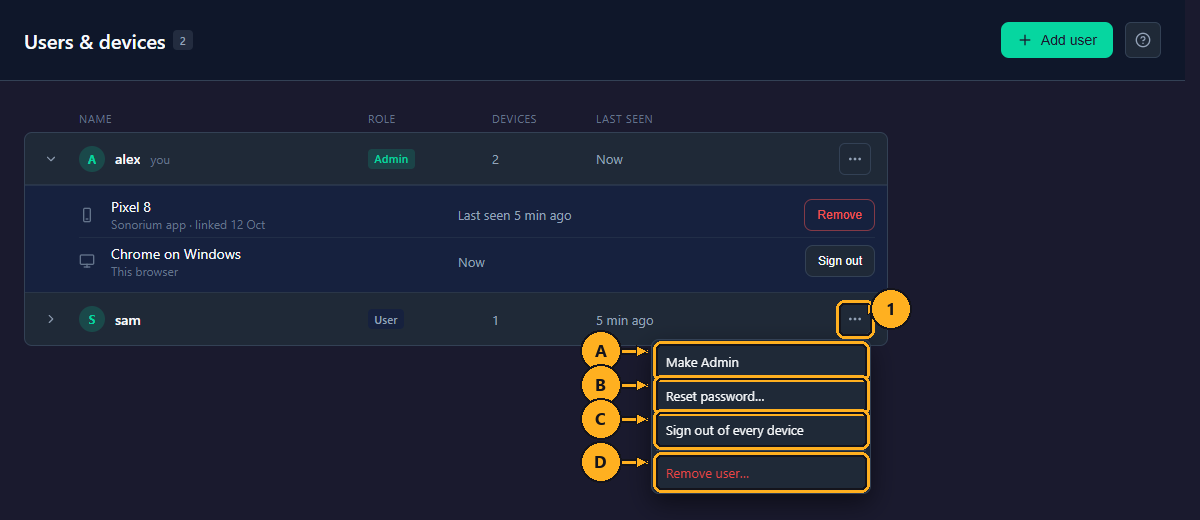The width and height of the screenshot is (1200, 520).
Task: Click the Pixel 8 device name
Action: pyautogui.click(x=131, y=207)
